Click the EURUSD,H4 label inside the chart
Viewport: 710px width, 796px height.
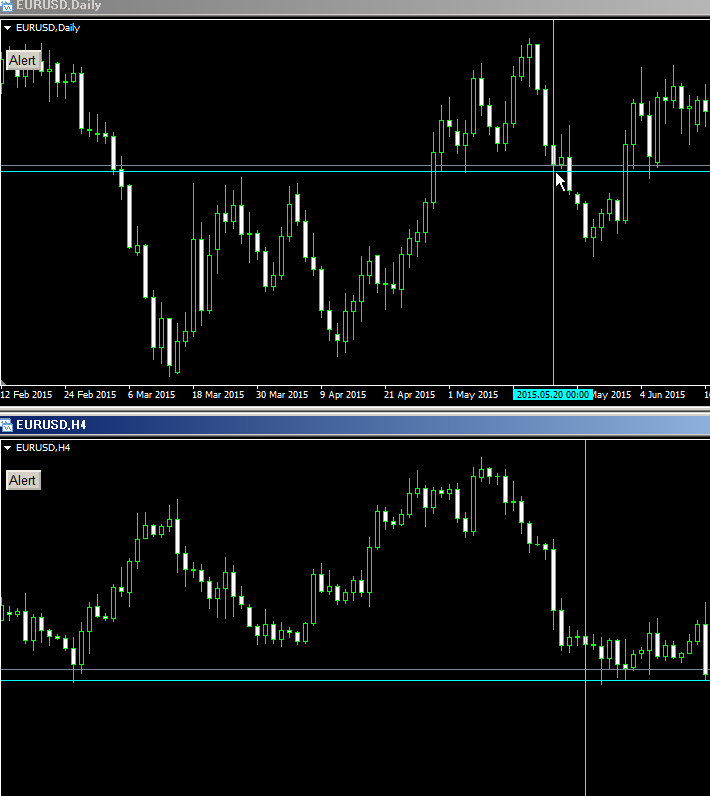43,448
